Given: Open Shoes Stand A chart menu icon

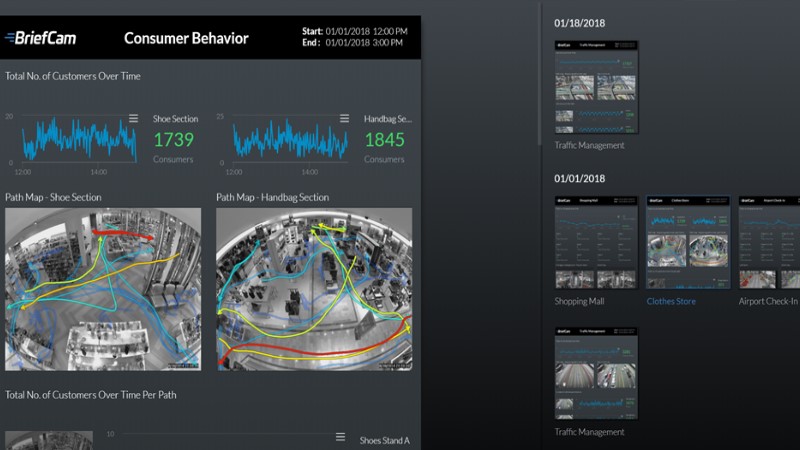Looking at the screenshot, I should [340, 438].
